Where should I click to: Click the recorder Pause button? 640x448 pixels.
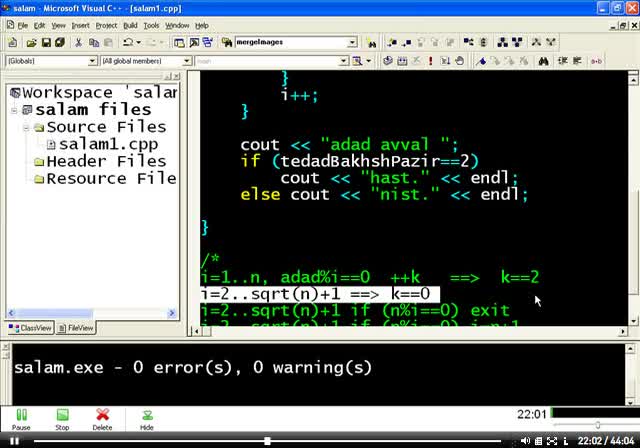21,419
